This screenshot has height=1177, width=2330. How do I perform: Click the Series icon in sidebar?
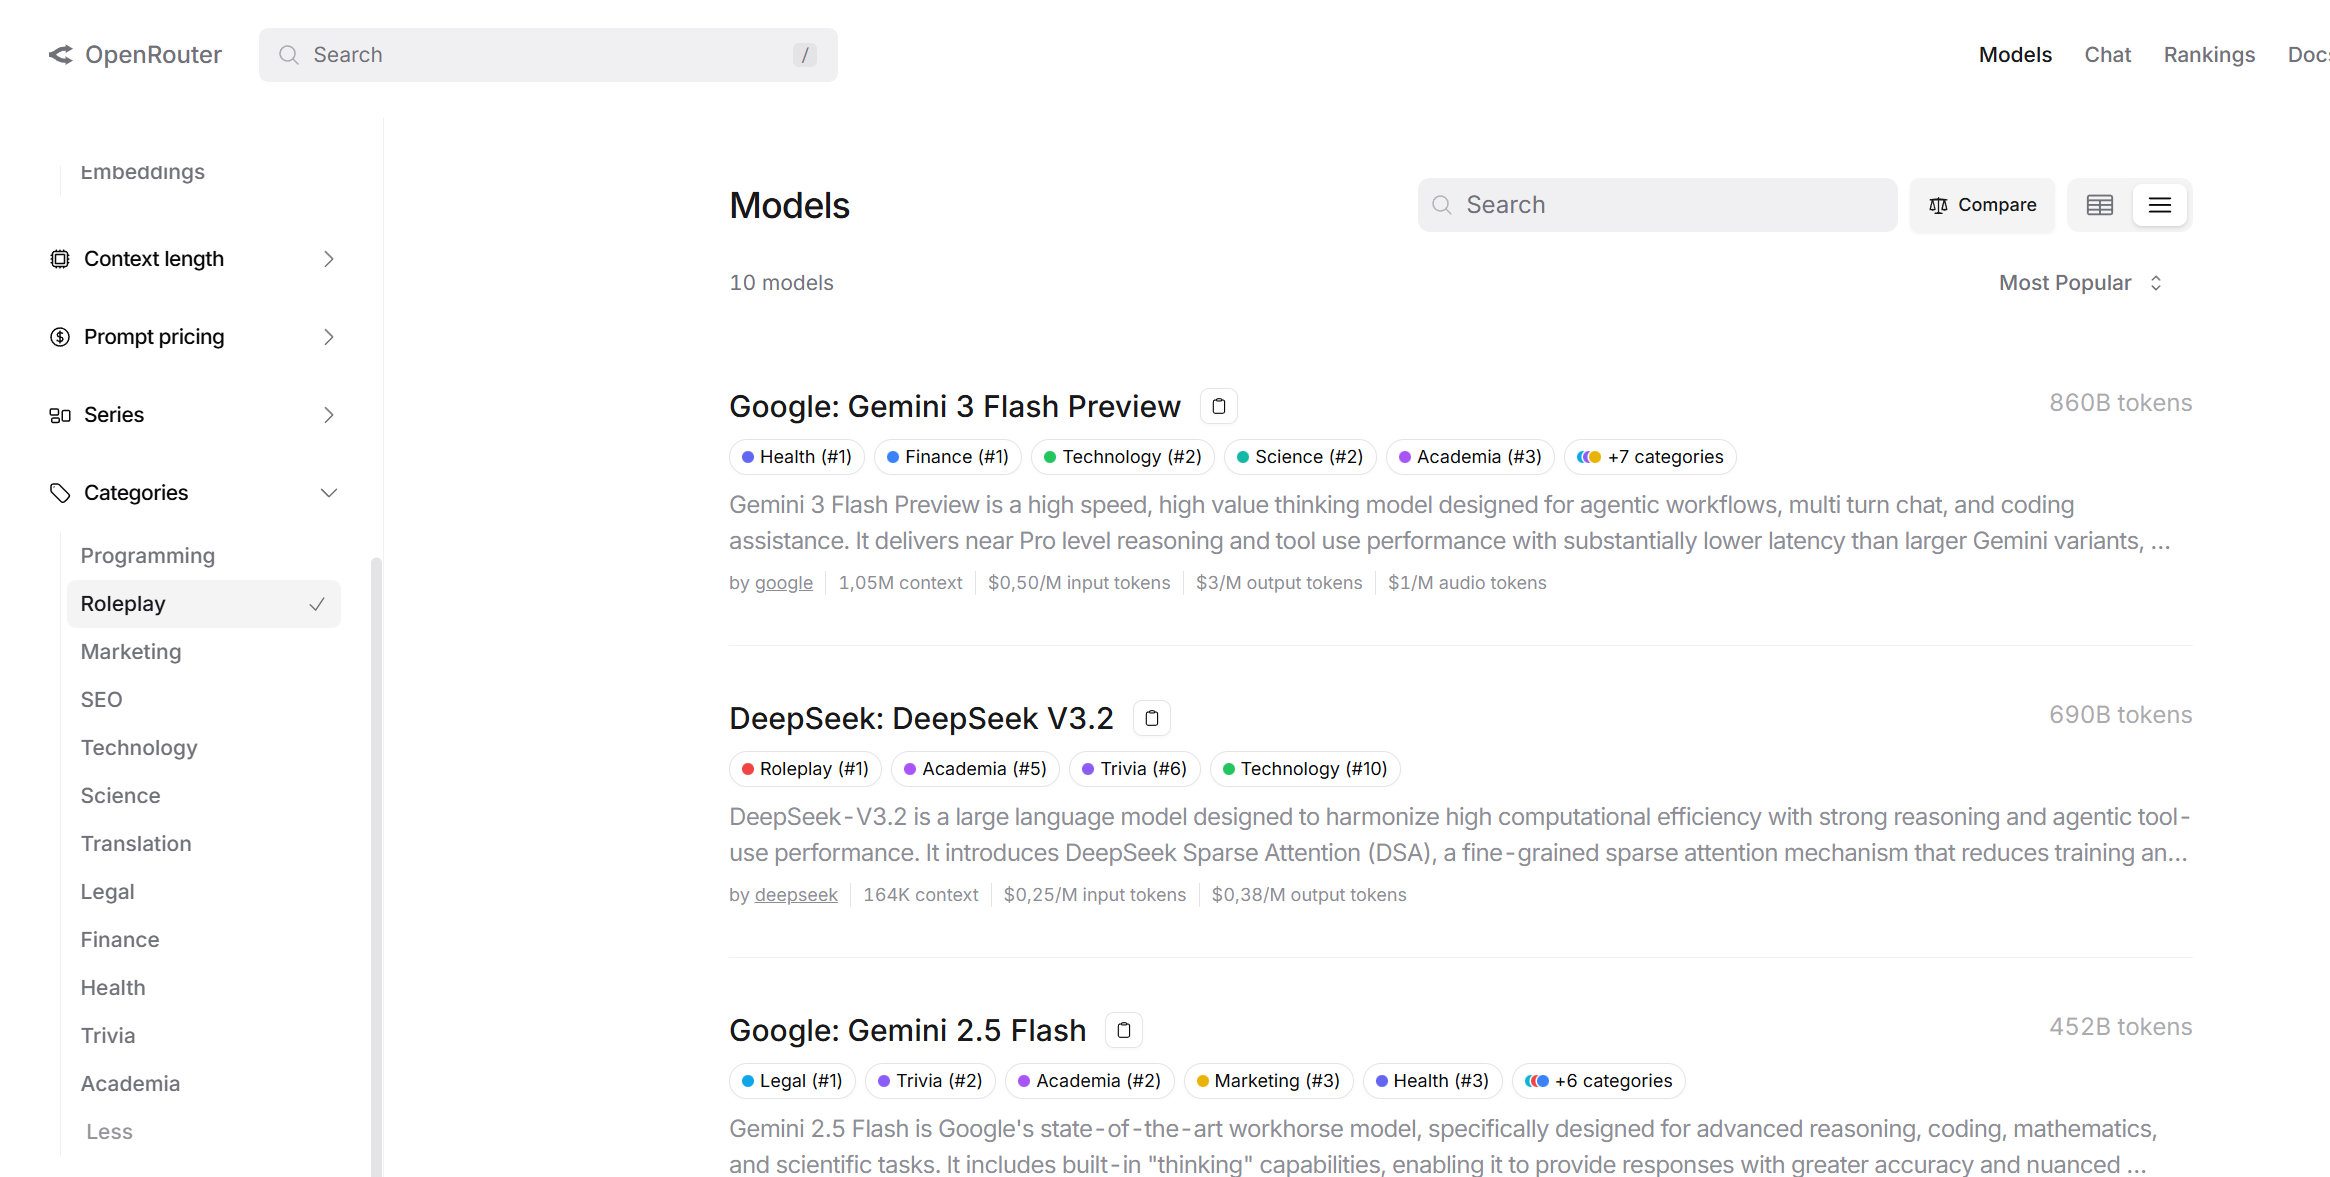(60, 415)
